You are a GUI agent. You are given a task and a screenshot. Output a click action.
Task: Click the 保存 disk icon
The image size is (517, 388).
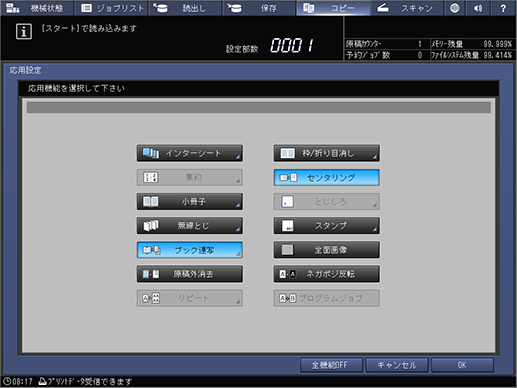(234, 8)
